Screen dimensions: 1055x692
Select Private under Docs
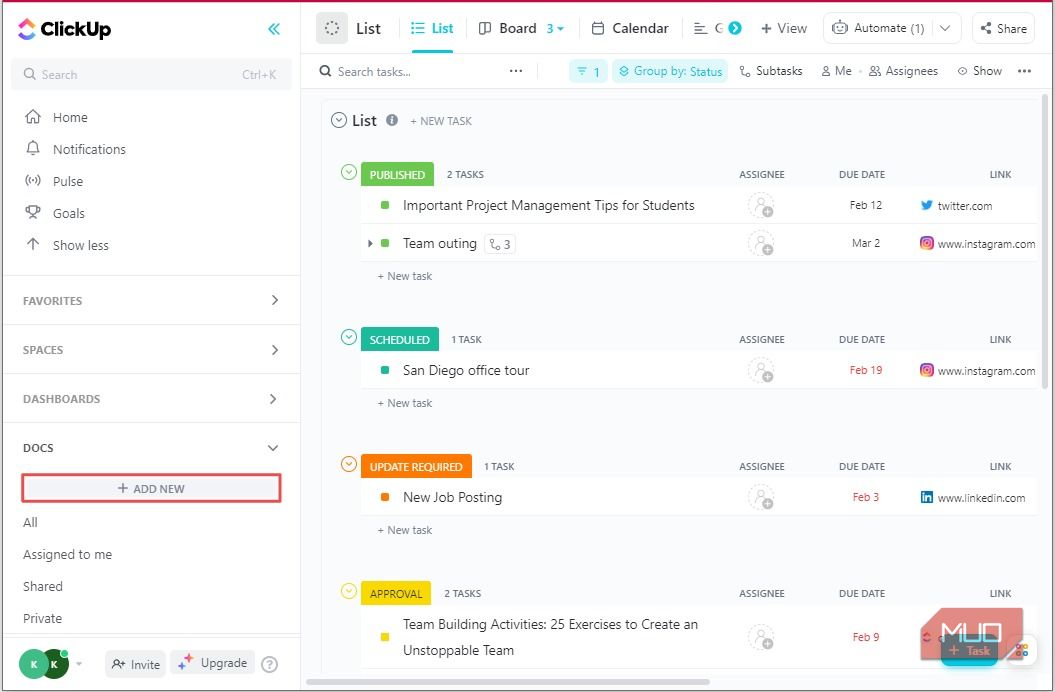42,619
